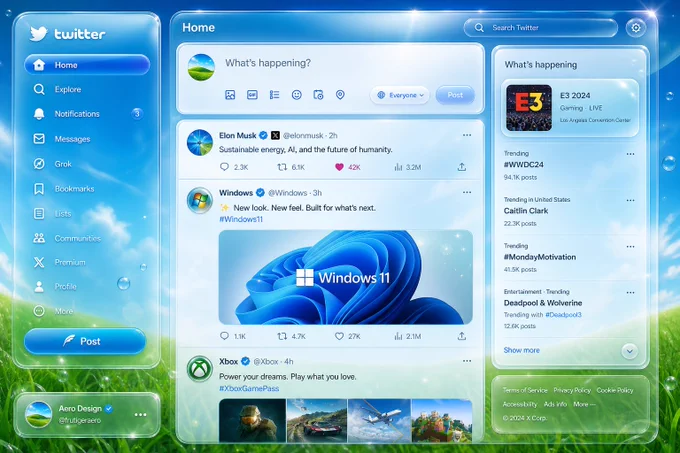
Task: Open Aero Design account options menu
Action: tap(140, 415)
